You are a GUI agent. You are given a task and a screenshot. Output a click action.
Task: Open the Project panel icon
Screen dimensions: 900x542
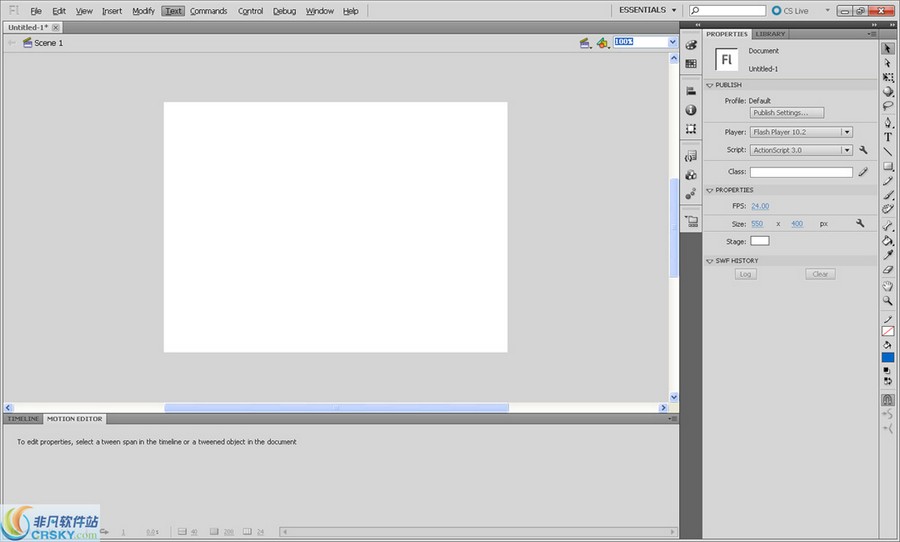click(691, 221)
